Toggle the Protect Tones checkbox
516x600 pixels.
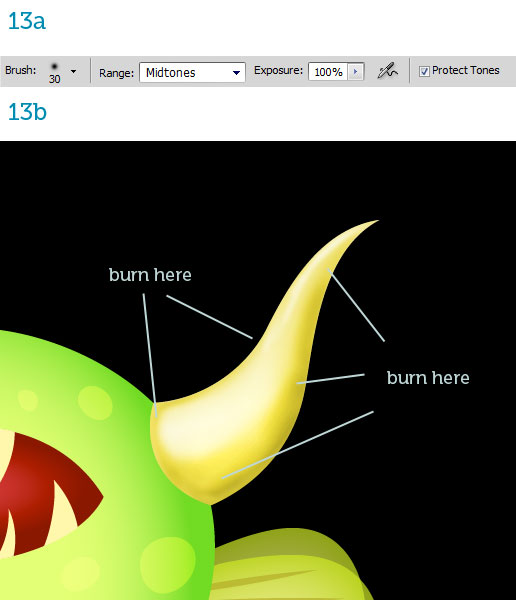click(424, 71)
